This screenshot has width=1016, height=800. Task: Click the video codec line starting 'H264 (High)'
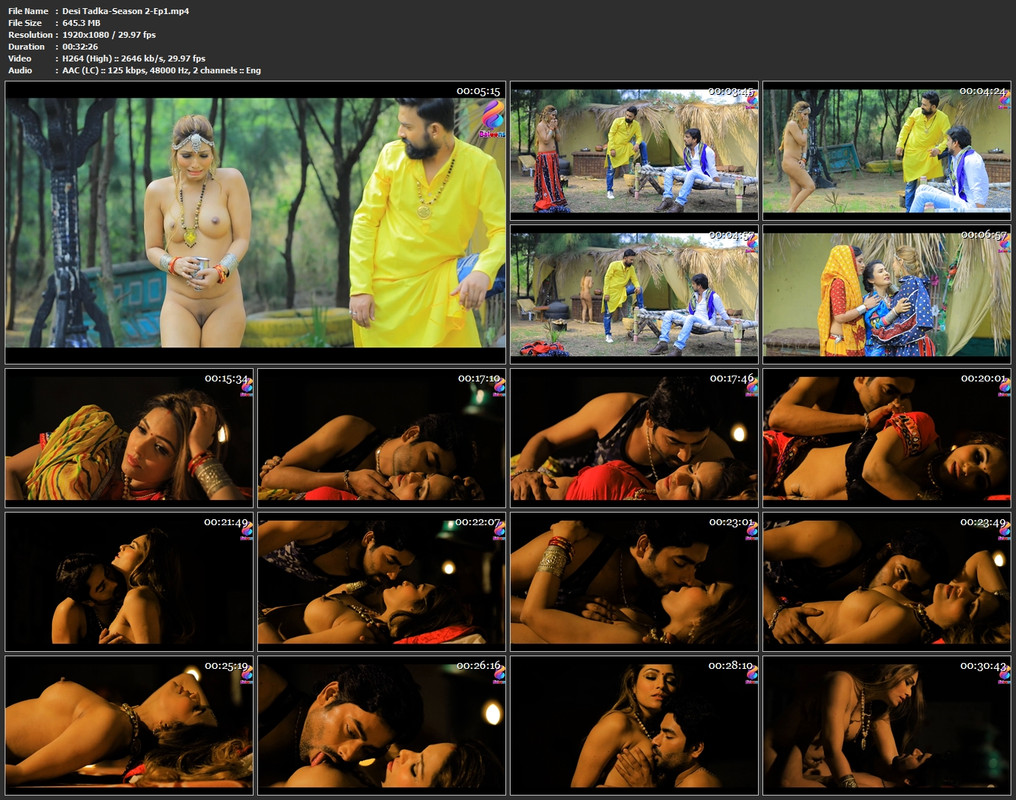pos(133,58)
